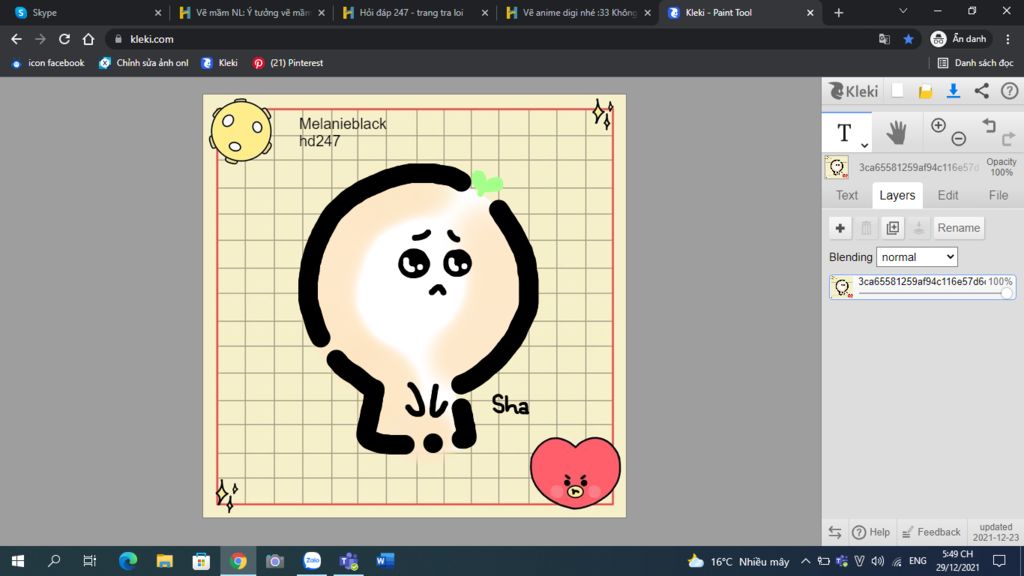This screenshot has height=576, width=1024.
Task: Add a new layer
Action: tap(840, 228)
